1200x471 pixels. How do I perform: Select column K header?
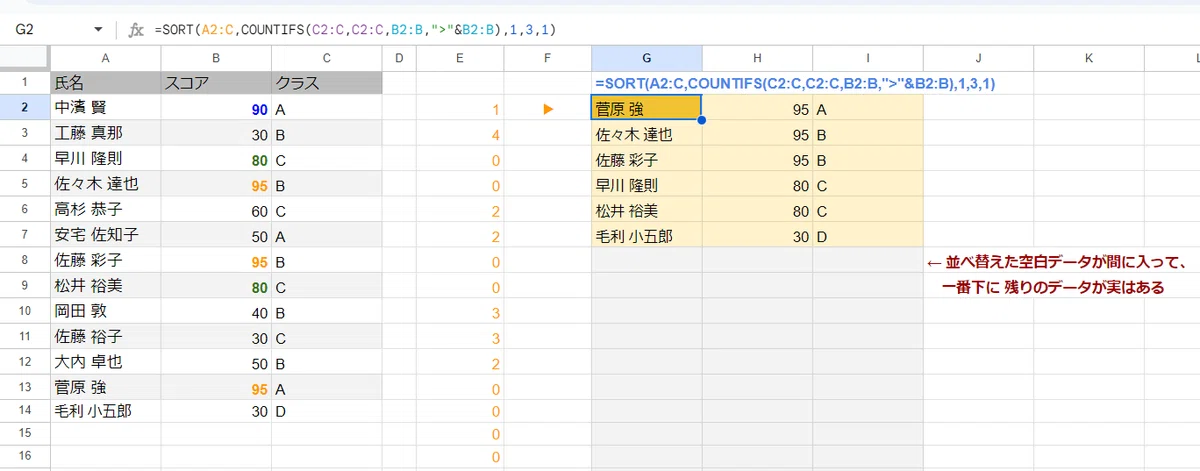click(1088, 59)
